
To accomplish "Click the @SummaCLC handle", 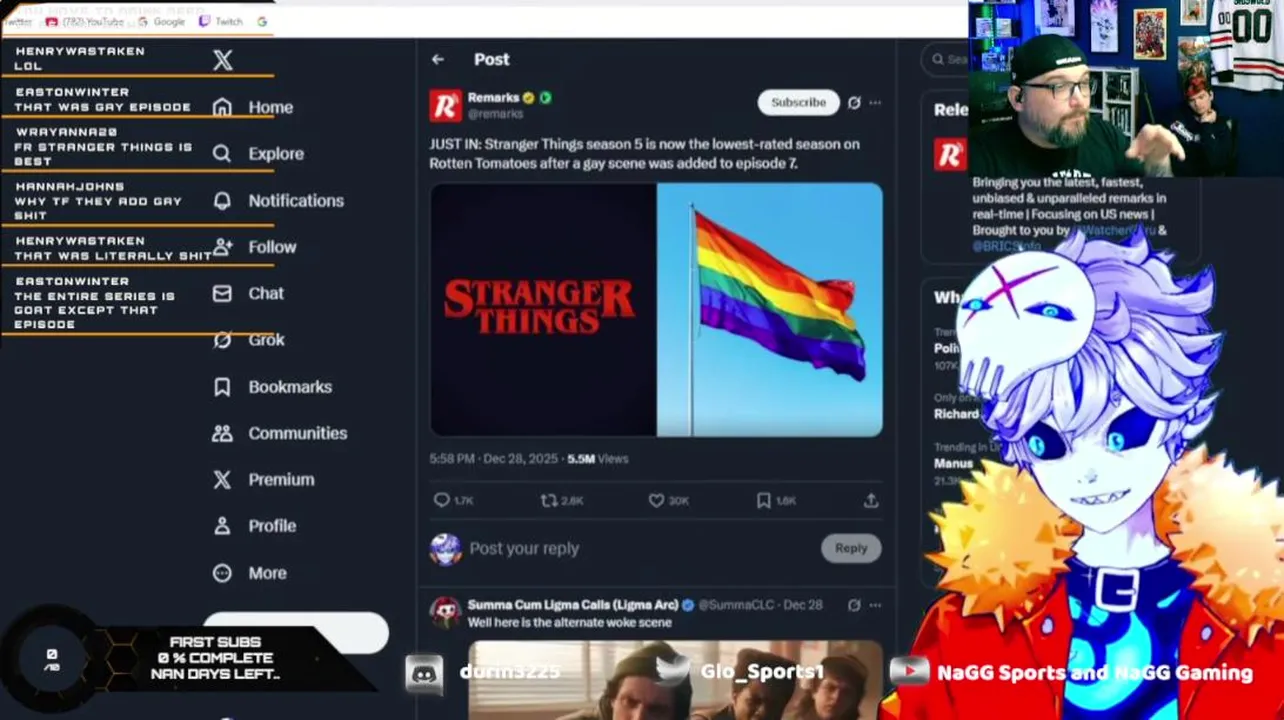I will coord(737,605).
